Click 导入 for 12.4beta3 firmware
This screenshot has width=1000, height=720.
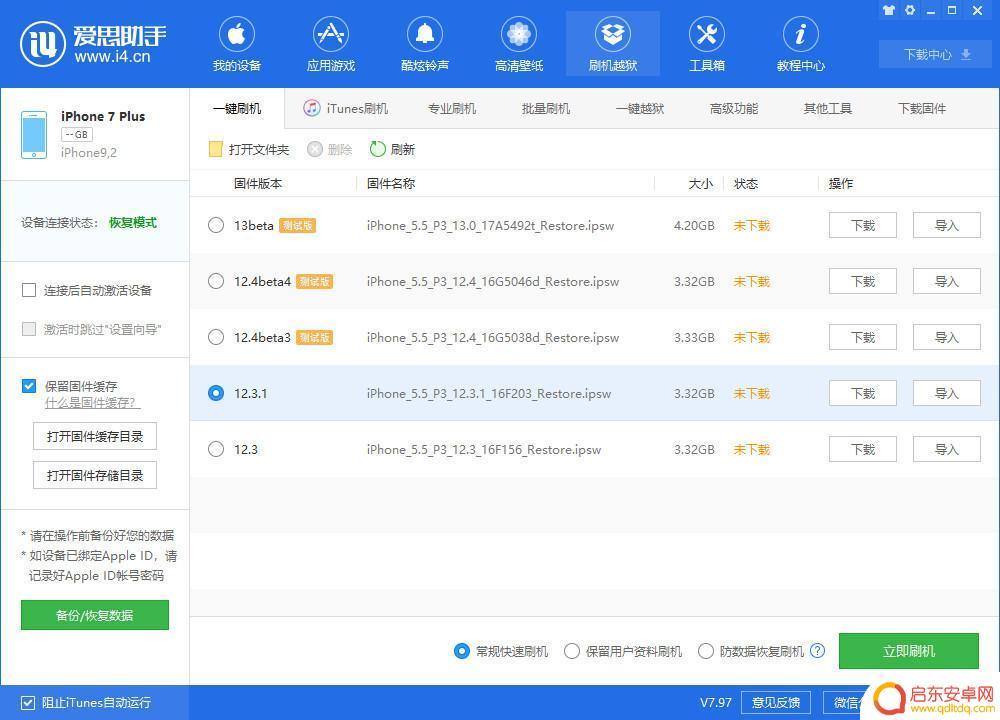click(947, 337)
